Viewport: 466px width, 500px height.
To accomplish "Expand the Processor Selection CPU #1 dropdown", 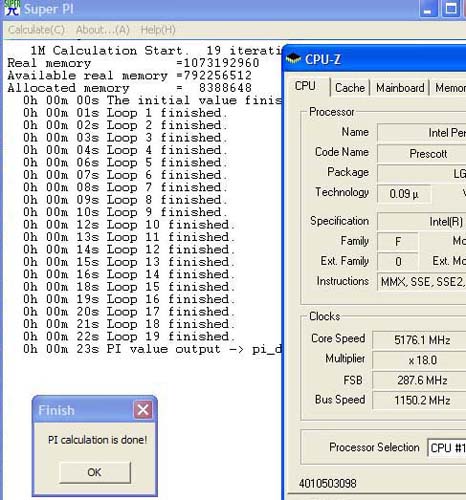I will [x=447, y=448].
